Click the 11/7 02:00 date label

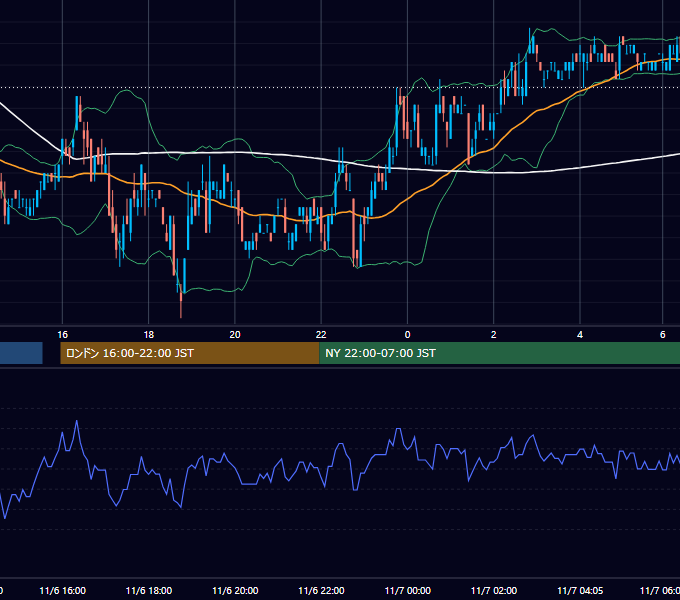(x=494, y=590)
